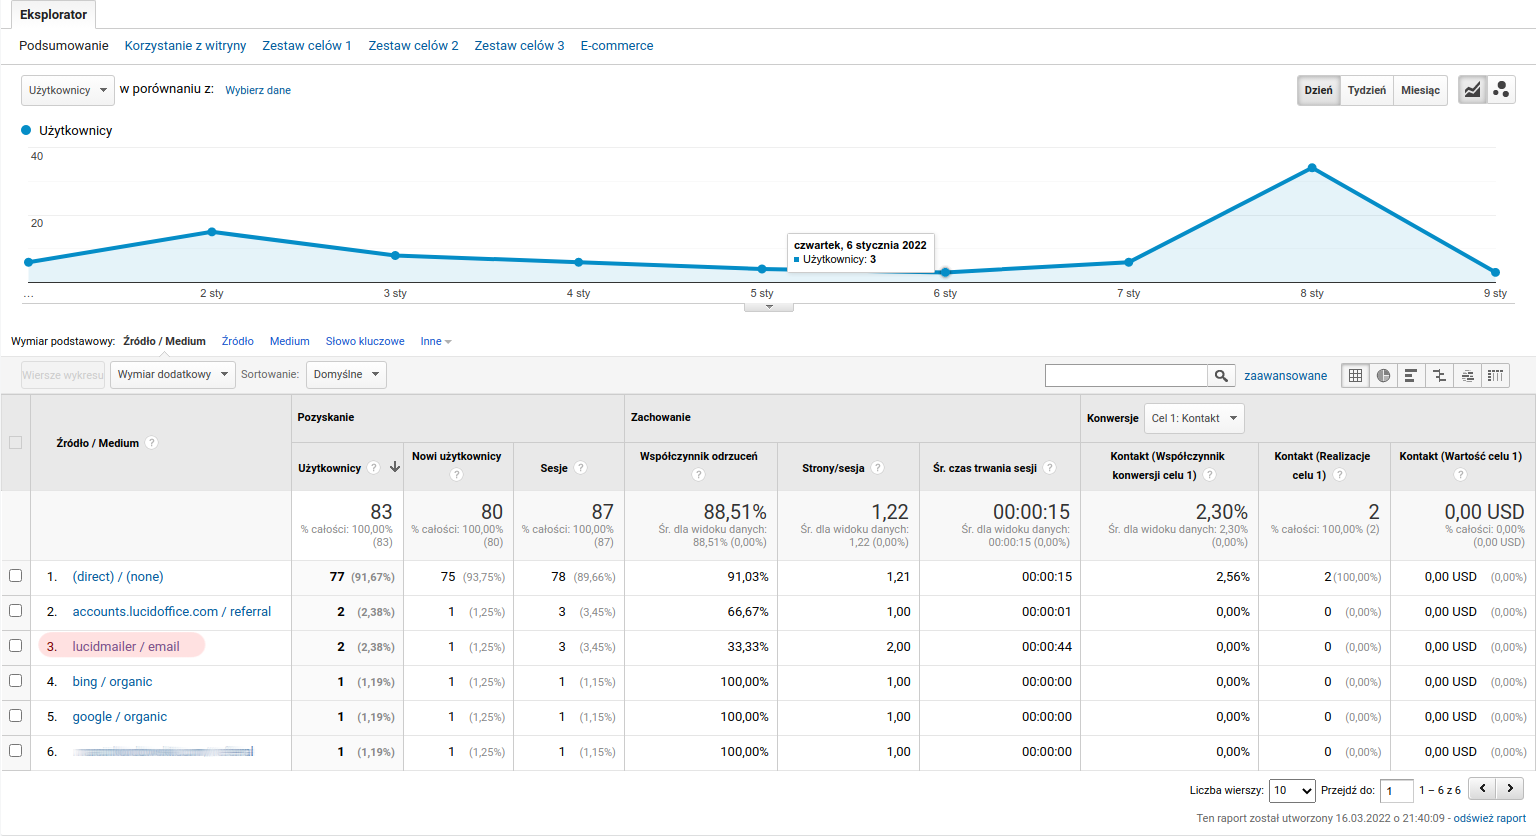This screenshot has width=1536, height=836.
Task: Open the lucidmailer / email source link
Action: point(126,646)
